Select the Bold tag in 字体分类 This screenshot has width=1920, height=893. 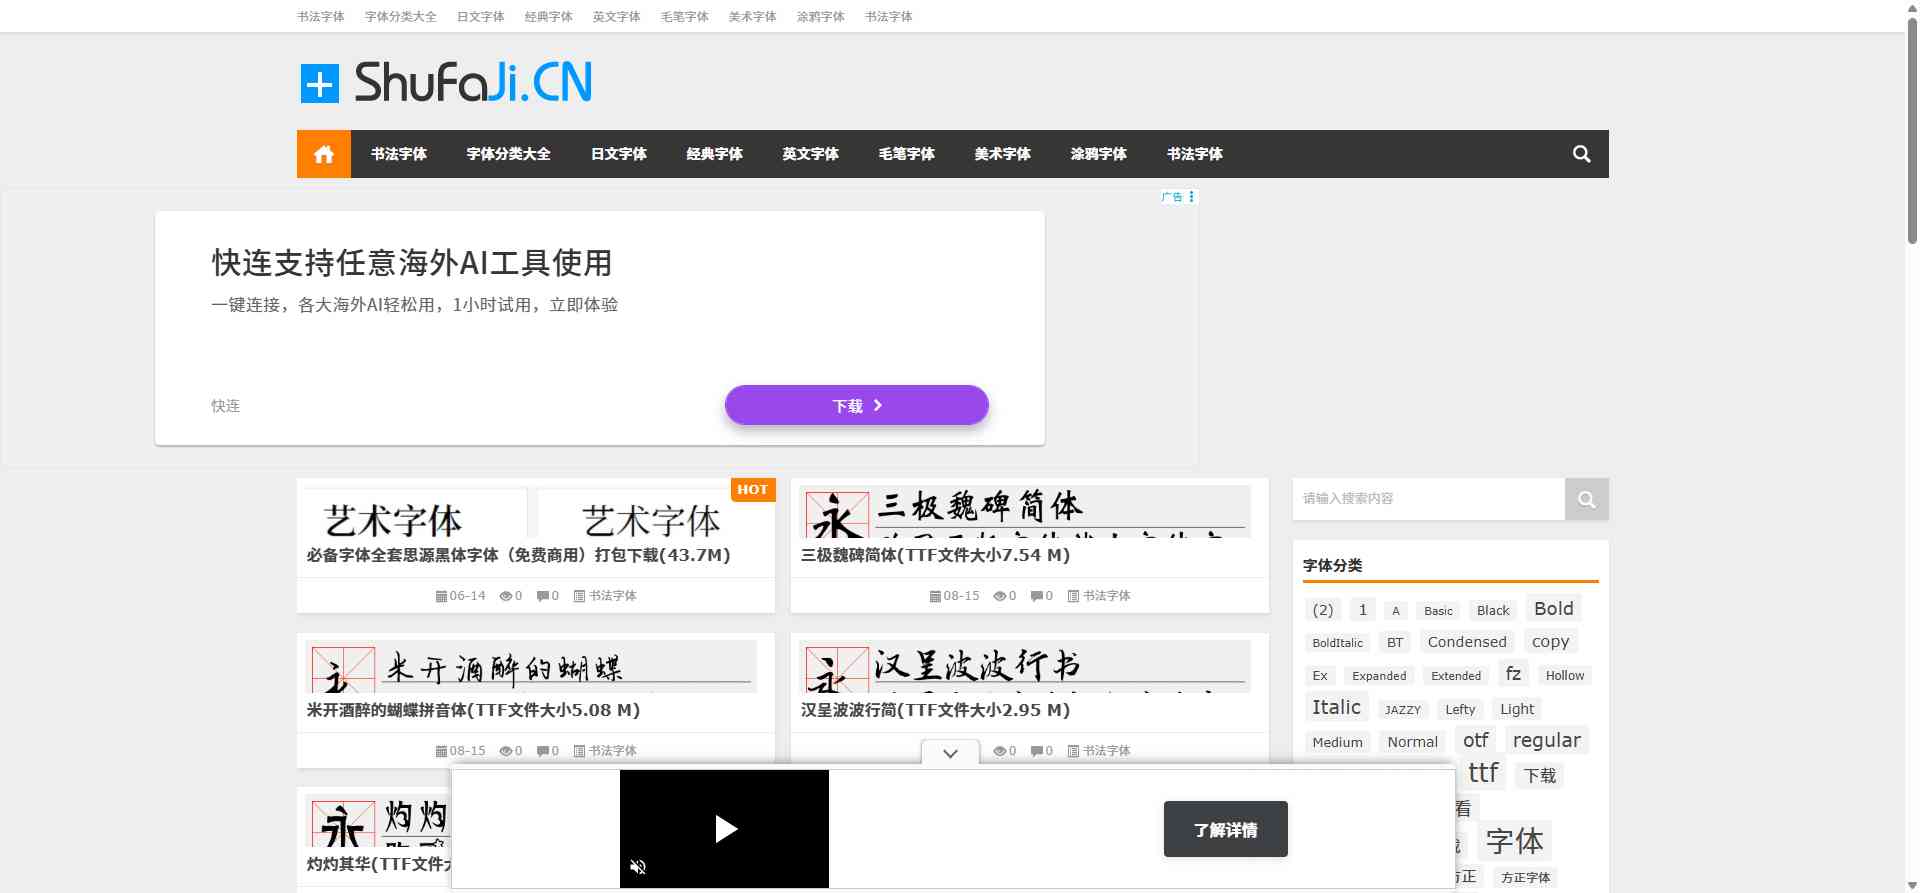1553,609
